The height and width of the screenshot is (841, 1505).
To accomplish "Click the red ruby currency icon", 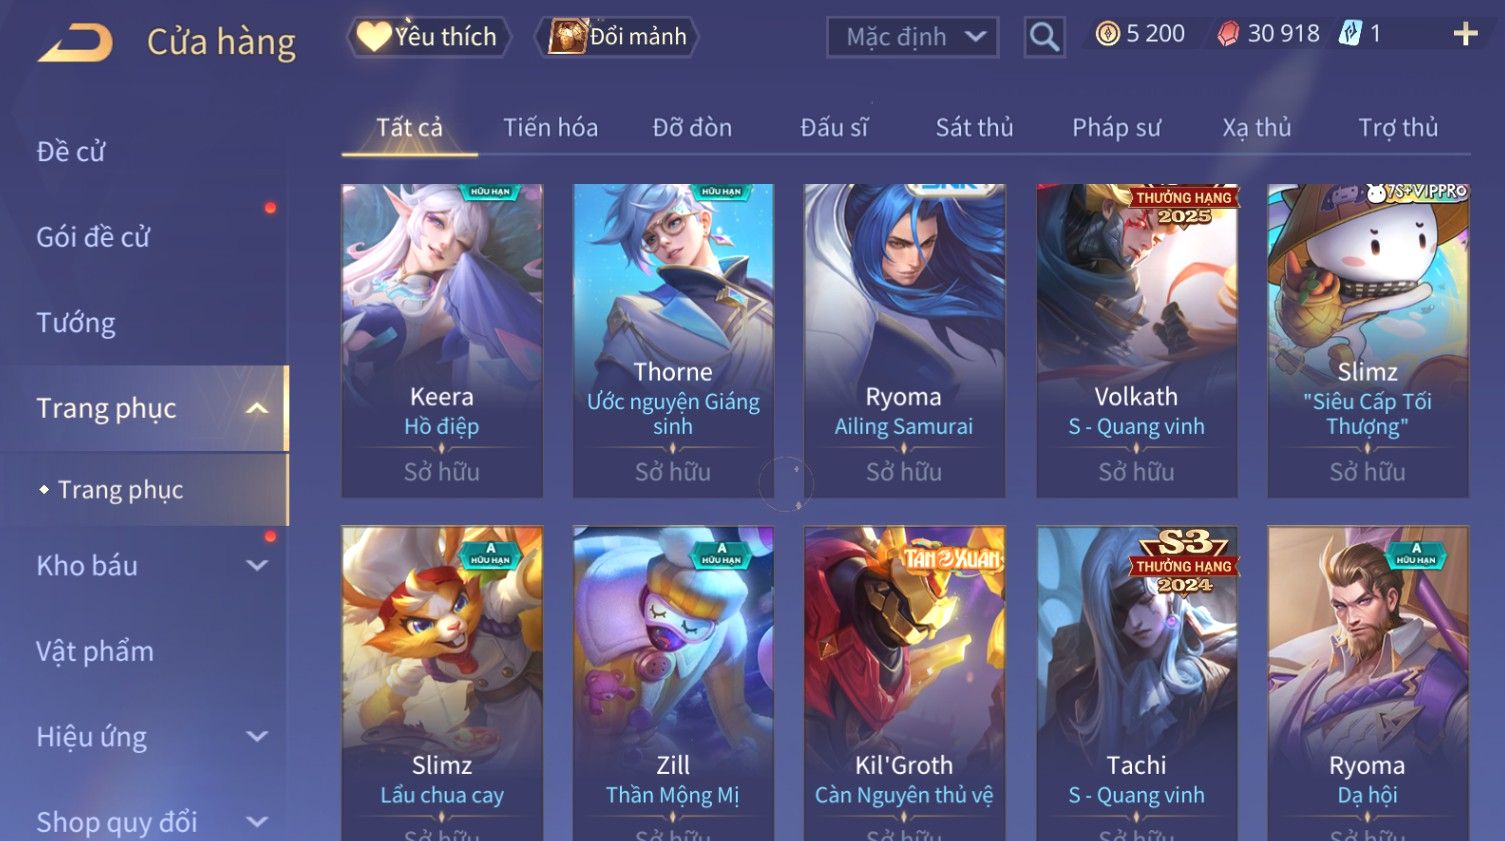I will coord(1228,34).
